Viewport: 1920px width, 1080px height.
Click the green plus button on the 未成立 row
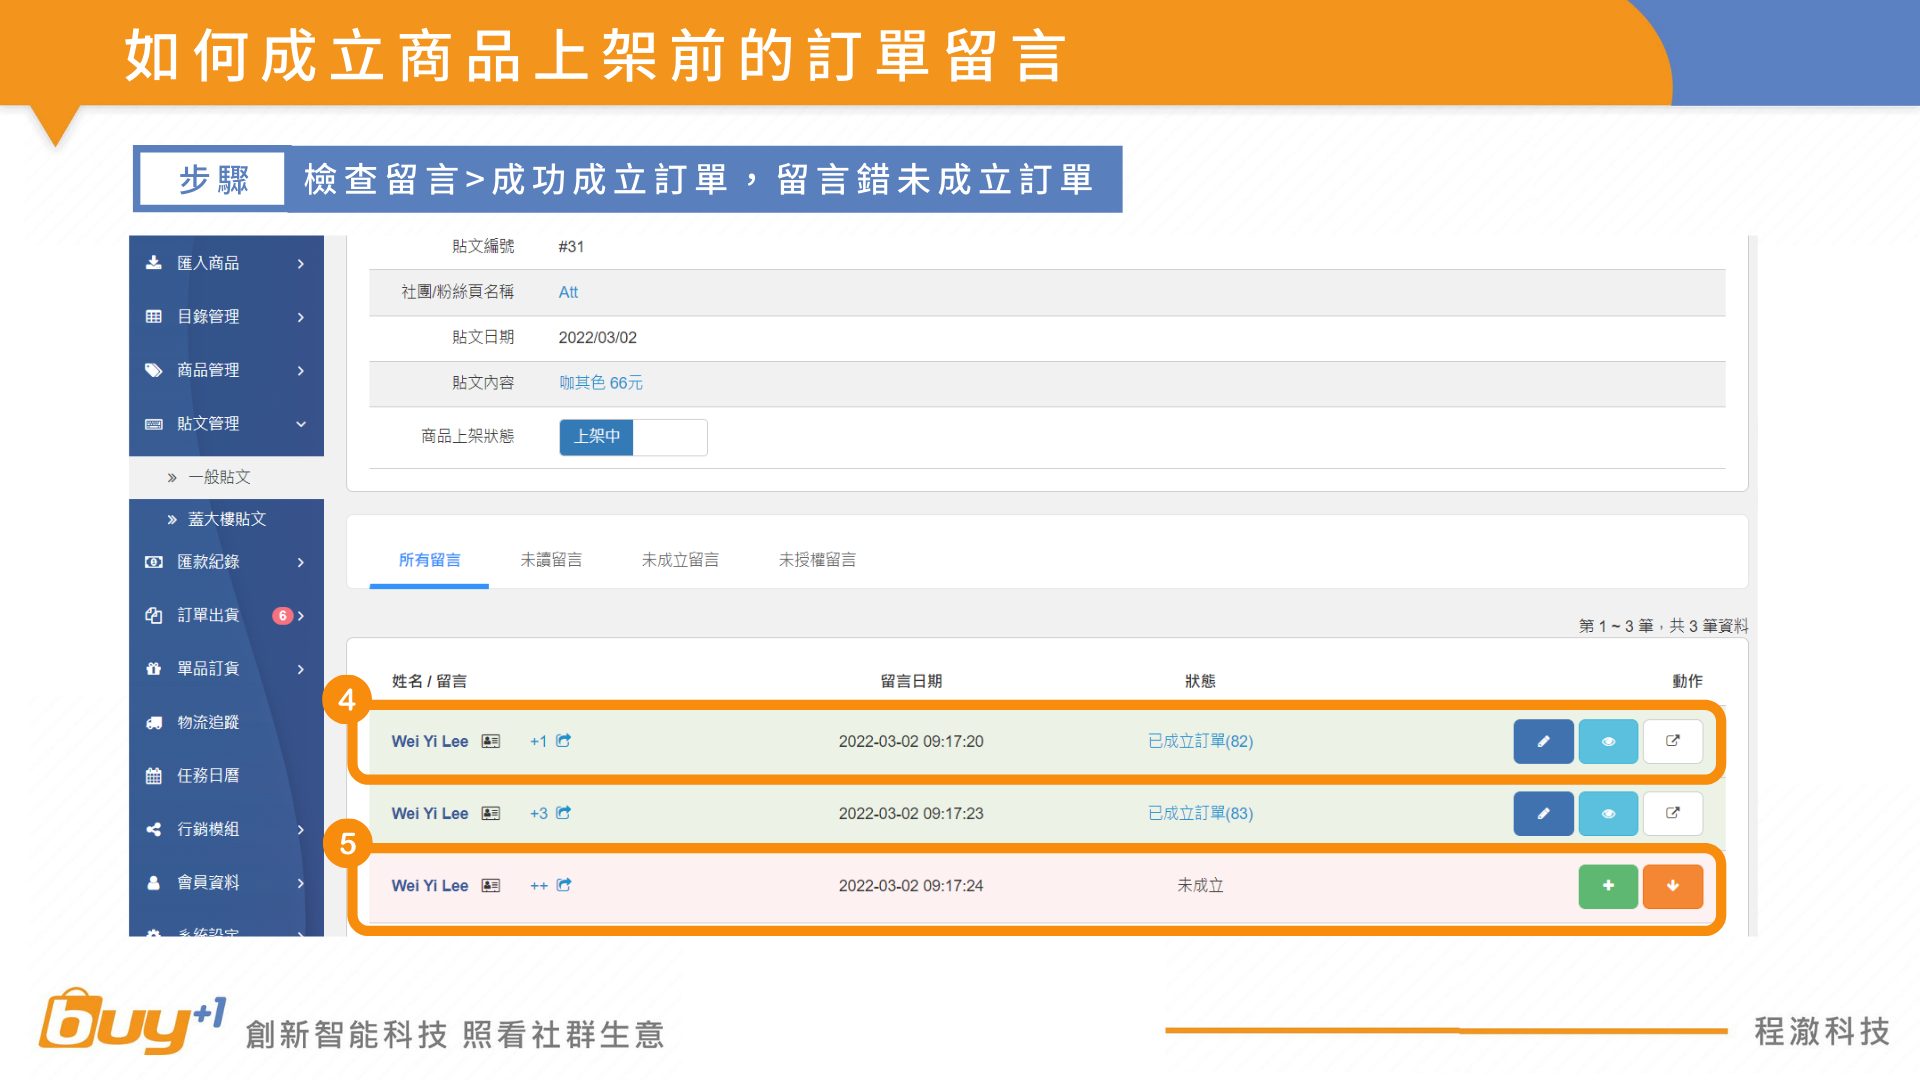click(1608, 886)
